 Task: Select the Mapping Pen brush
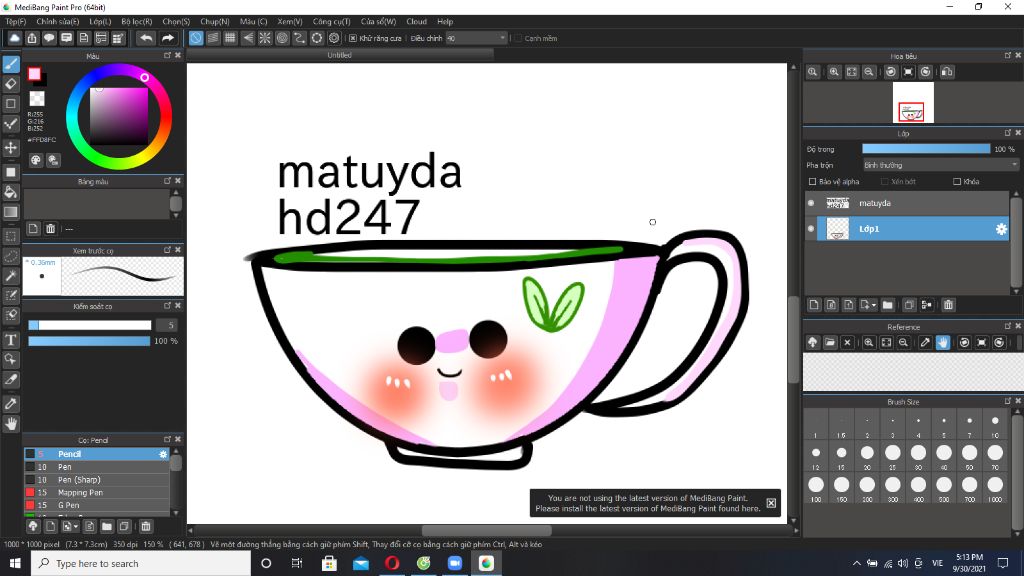pyautogui.click(x=97, y=492)
